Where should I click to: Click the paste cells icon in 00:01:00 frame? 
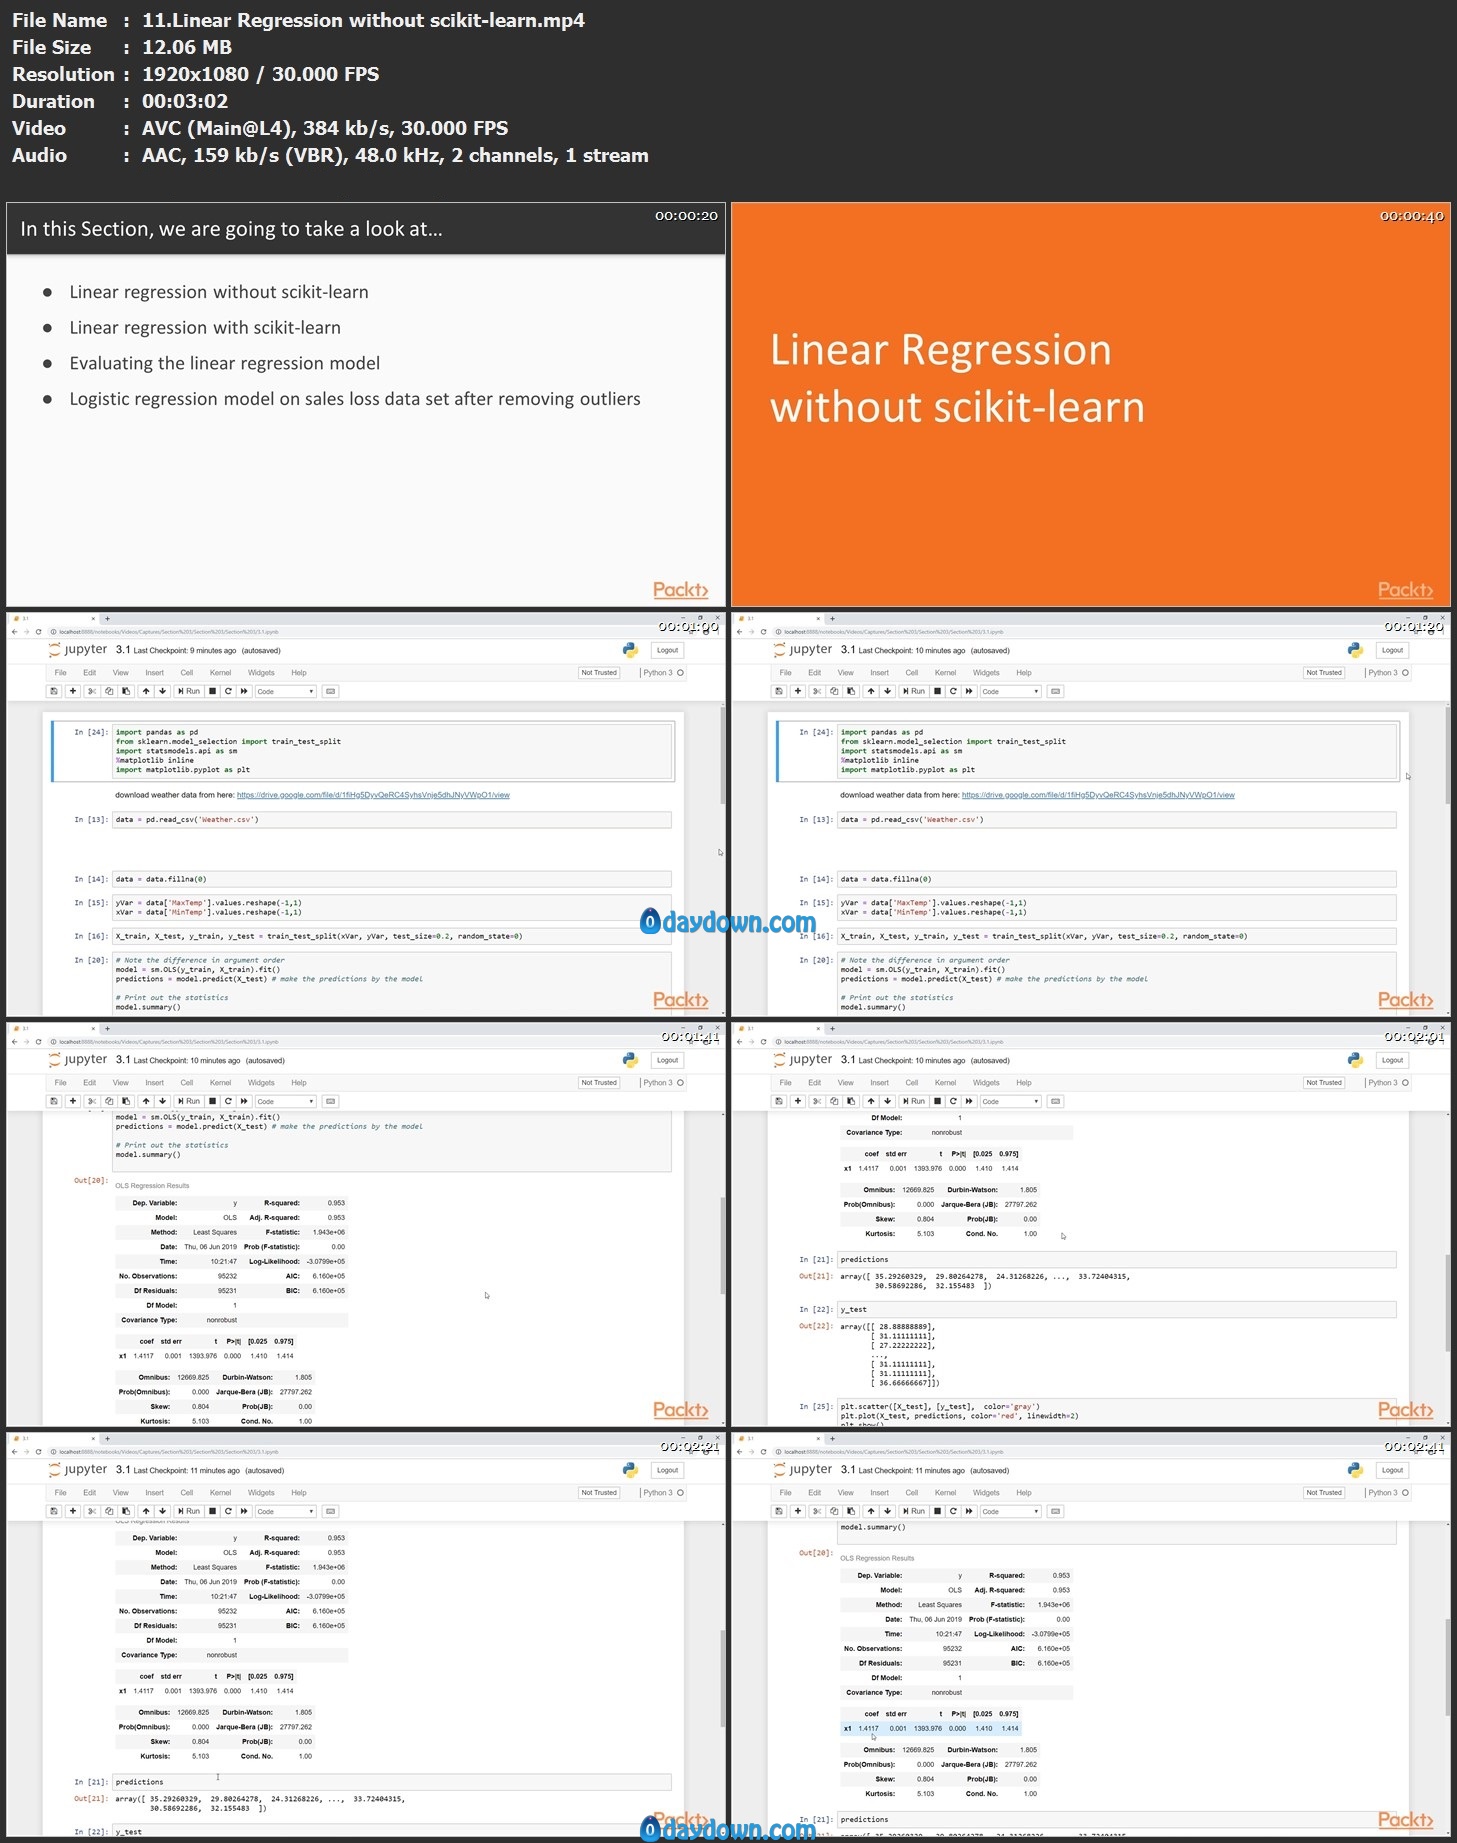pyautogui.click(x=126, y=691)
